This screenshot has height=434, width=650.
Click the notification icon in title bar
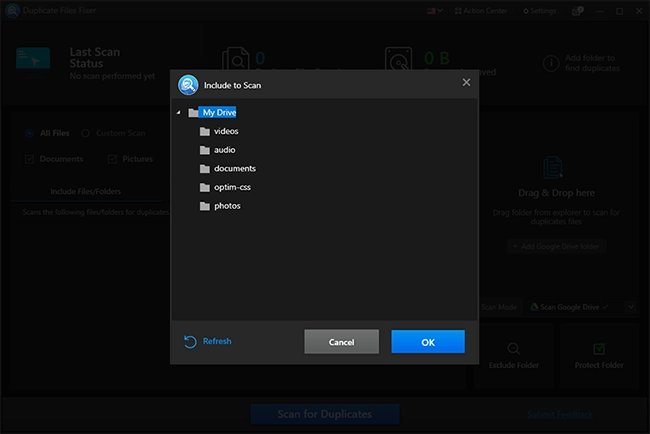pyautogui.click(x=577, y=11)
